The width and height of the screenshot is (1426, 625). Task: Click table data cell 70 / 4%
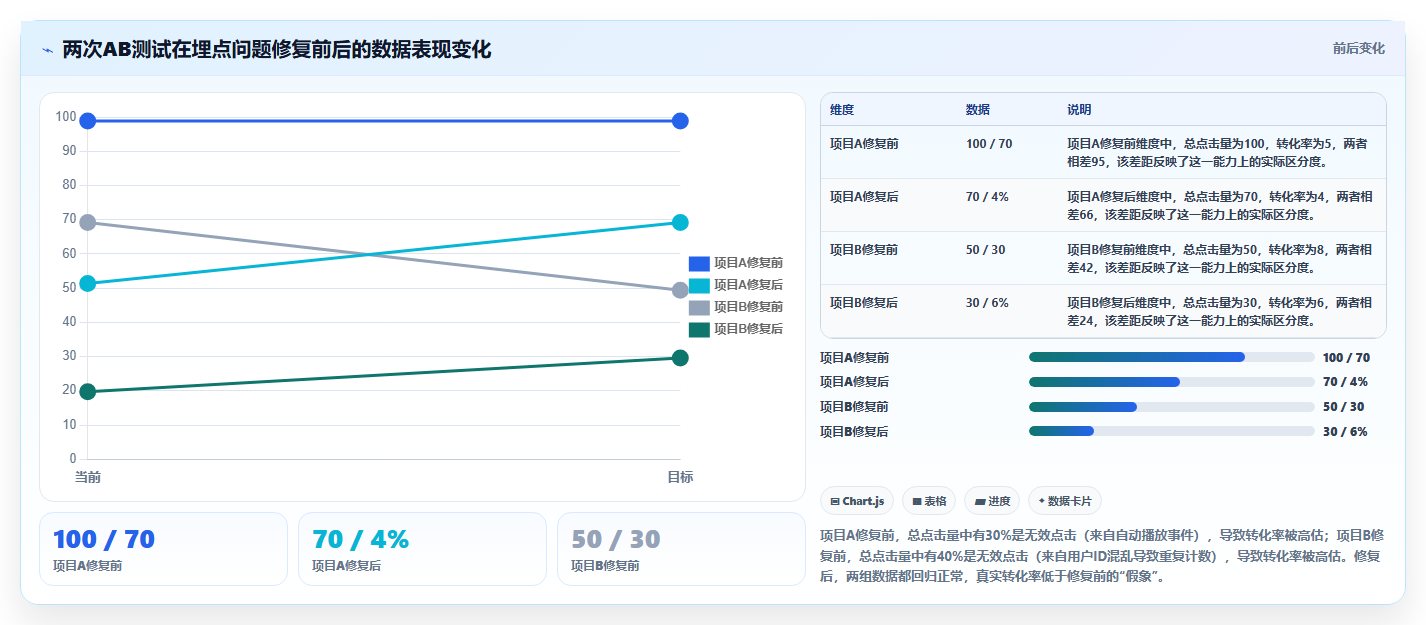987,197
